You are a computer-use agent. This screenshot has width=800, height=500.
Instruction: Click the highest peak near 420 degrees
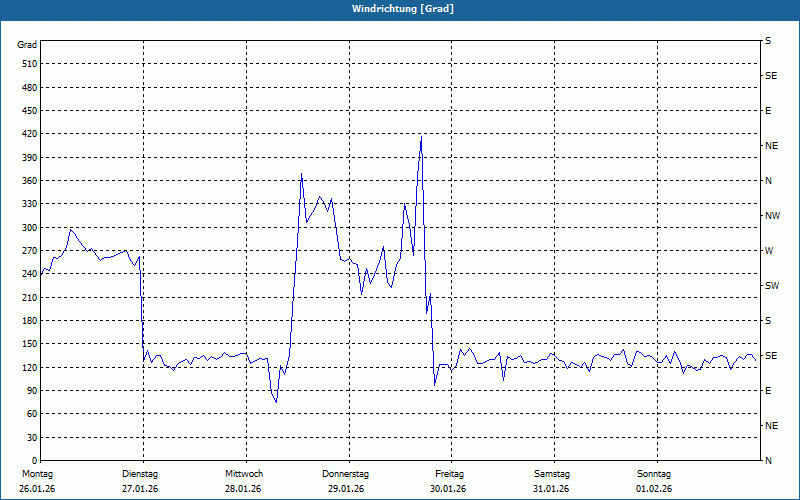(421, 137)
